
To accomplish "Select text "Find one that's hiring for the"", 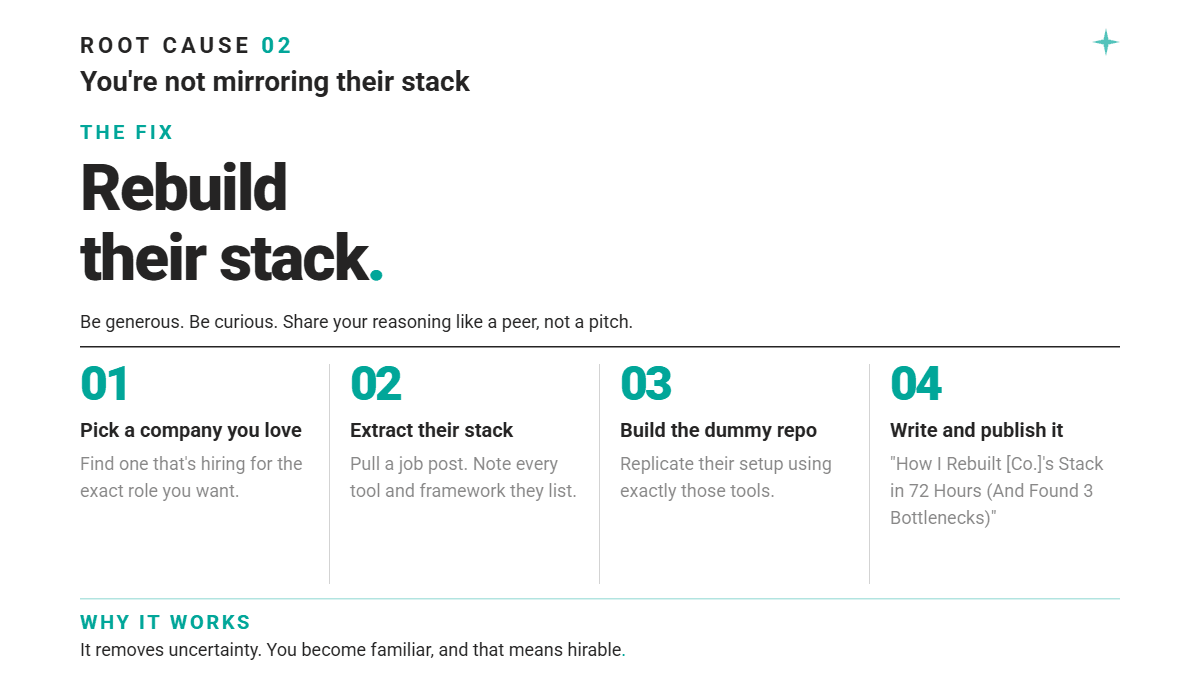I will point(191,464).
